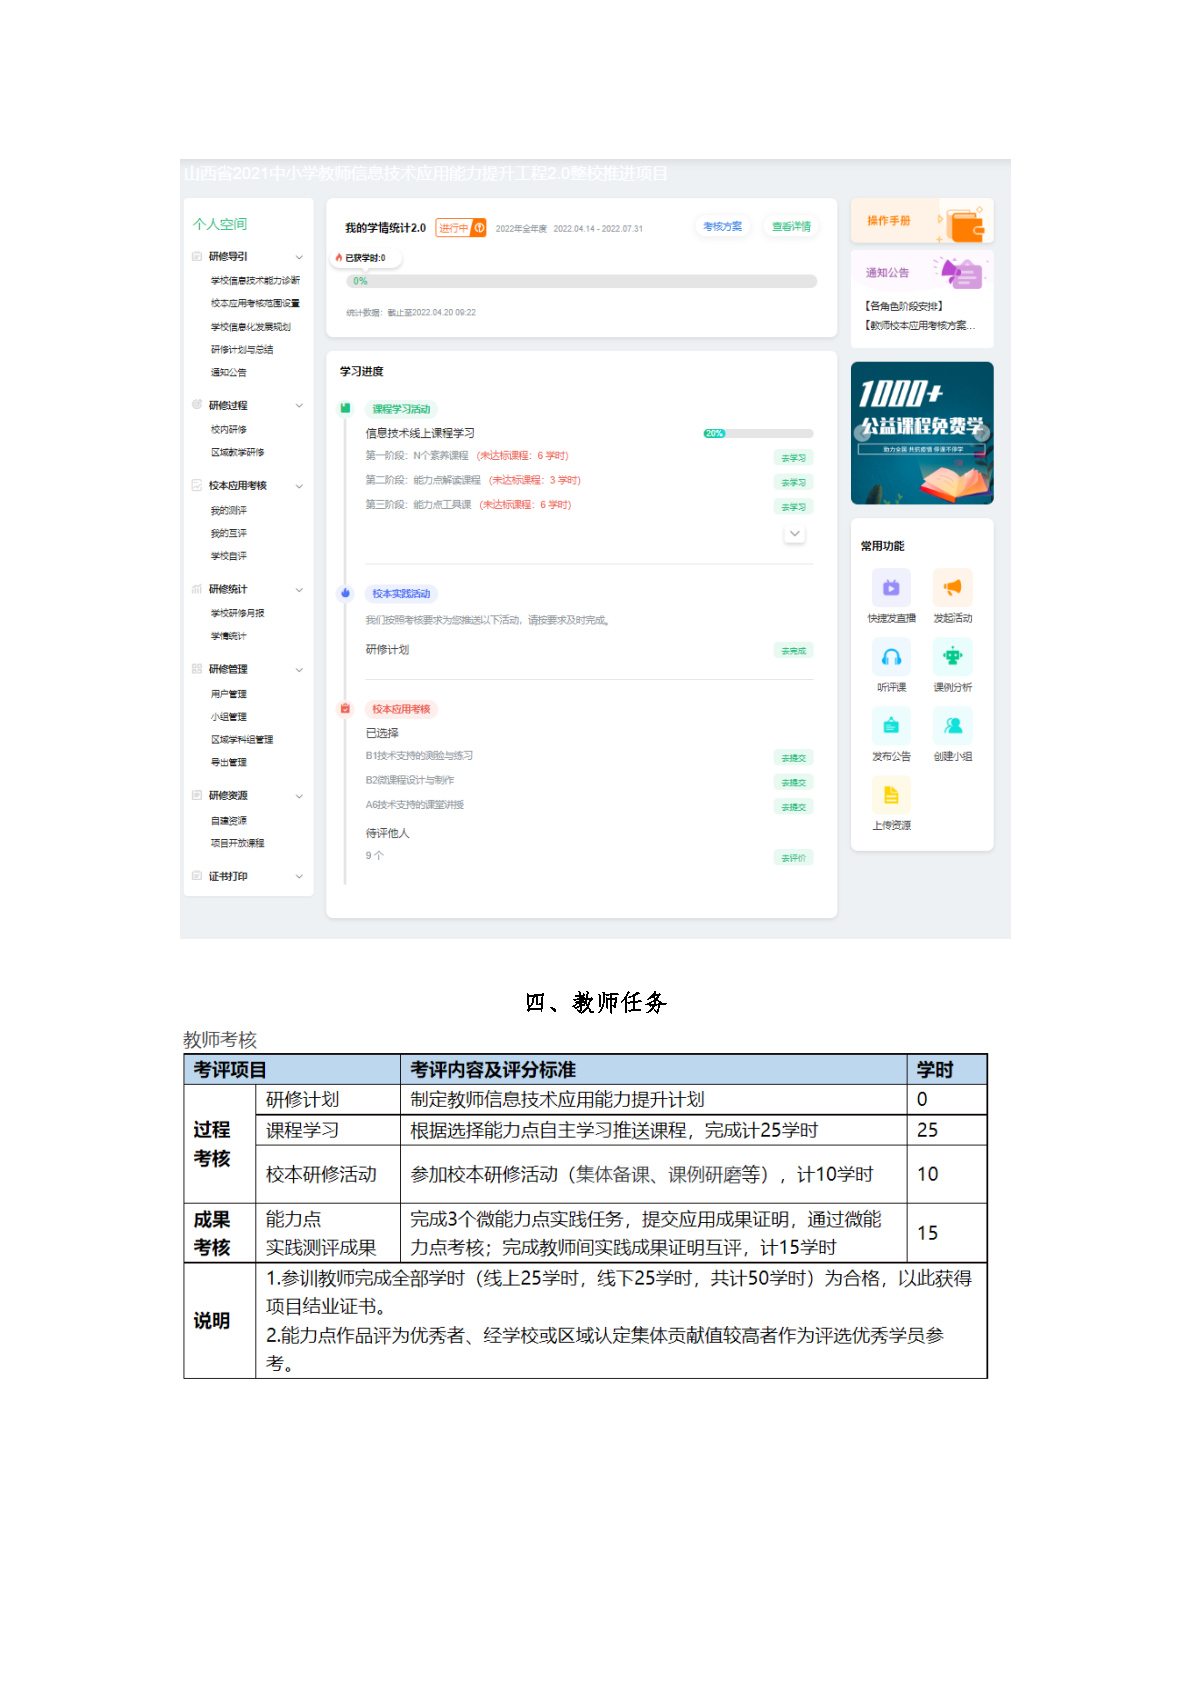Click 去提交 for A6技术支持的课堂讲授
Image resolution: width=1191 pixels, height=1684 pixels.
794,807
